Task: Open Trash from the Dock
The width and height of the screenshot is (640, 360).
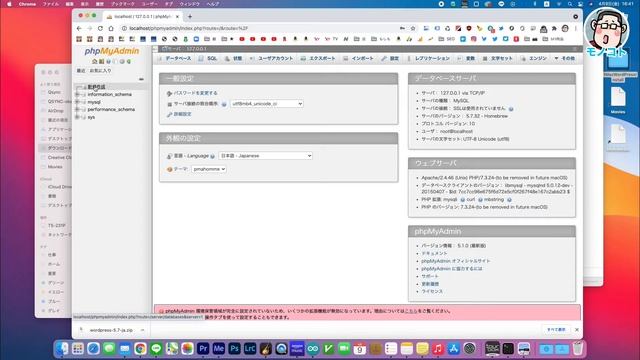Action: (578, 349)
